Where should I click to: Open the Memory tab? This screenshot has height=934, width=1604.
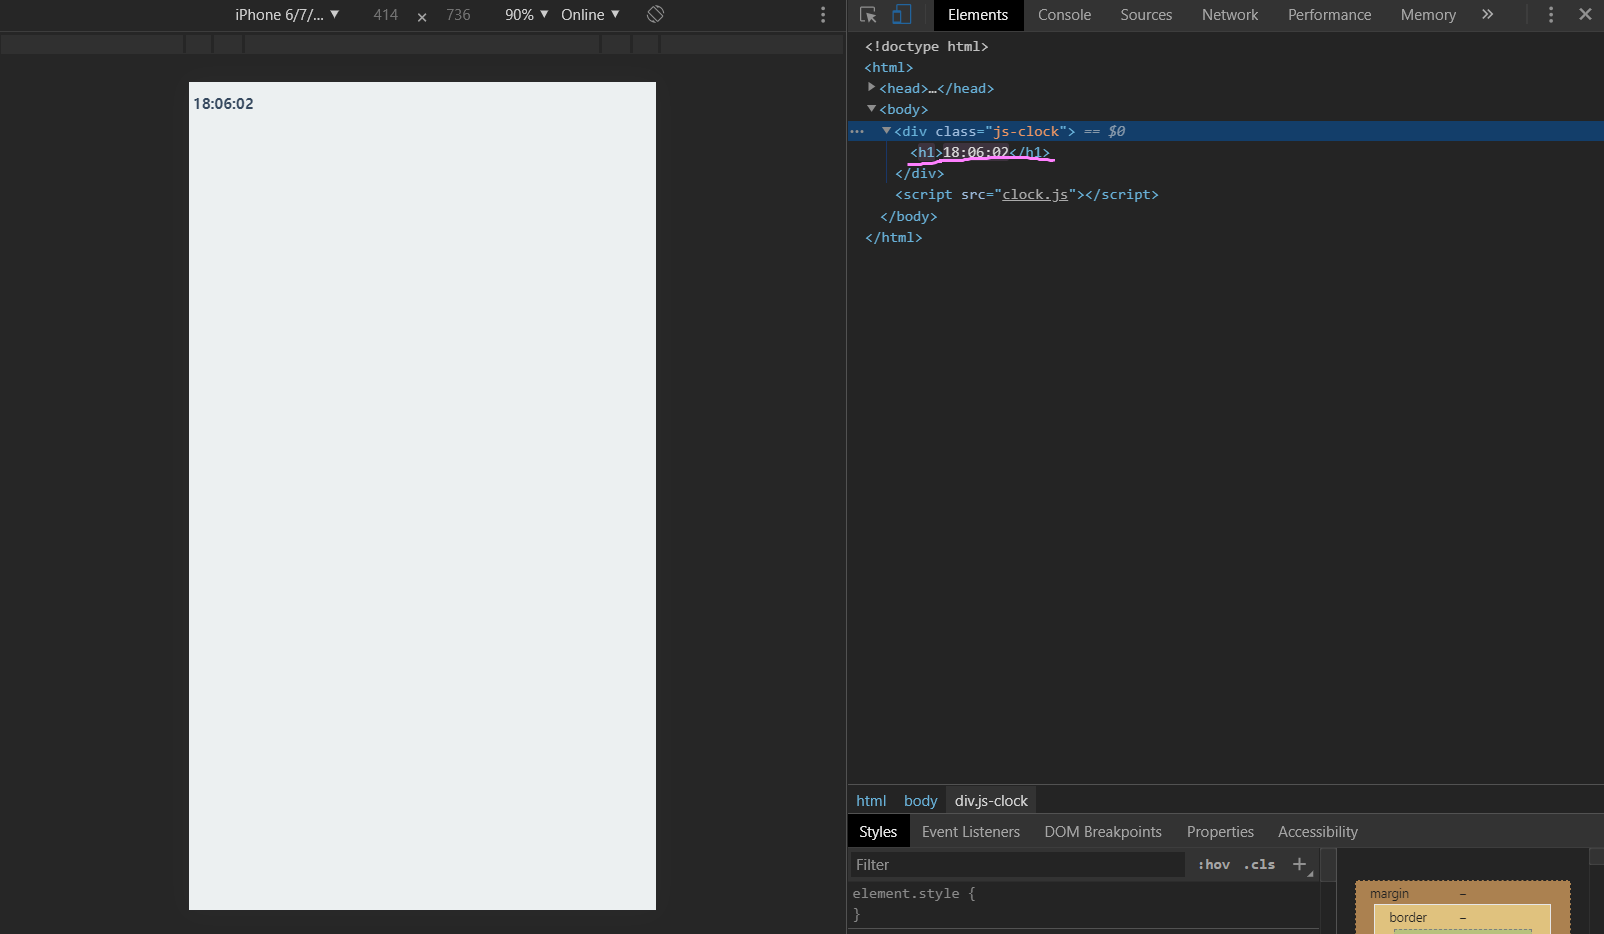[x=1428, y=15]
